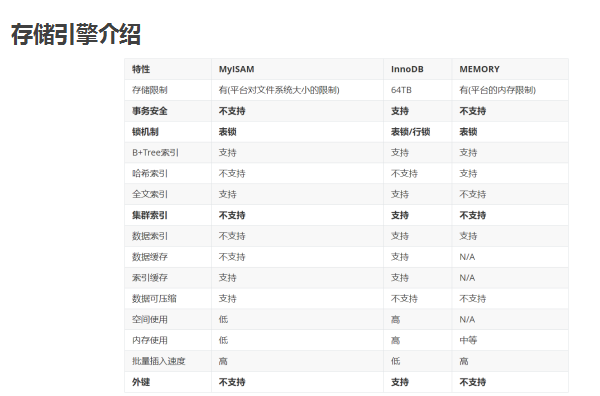This screenshot has height=396, width=600.
Task: Select the InnoDB column header
Action: [407, 69]
